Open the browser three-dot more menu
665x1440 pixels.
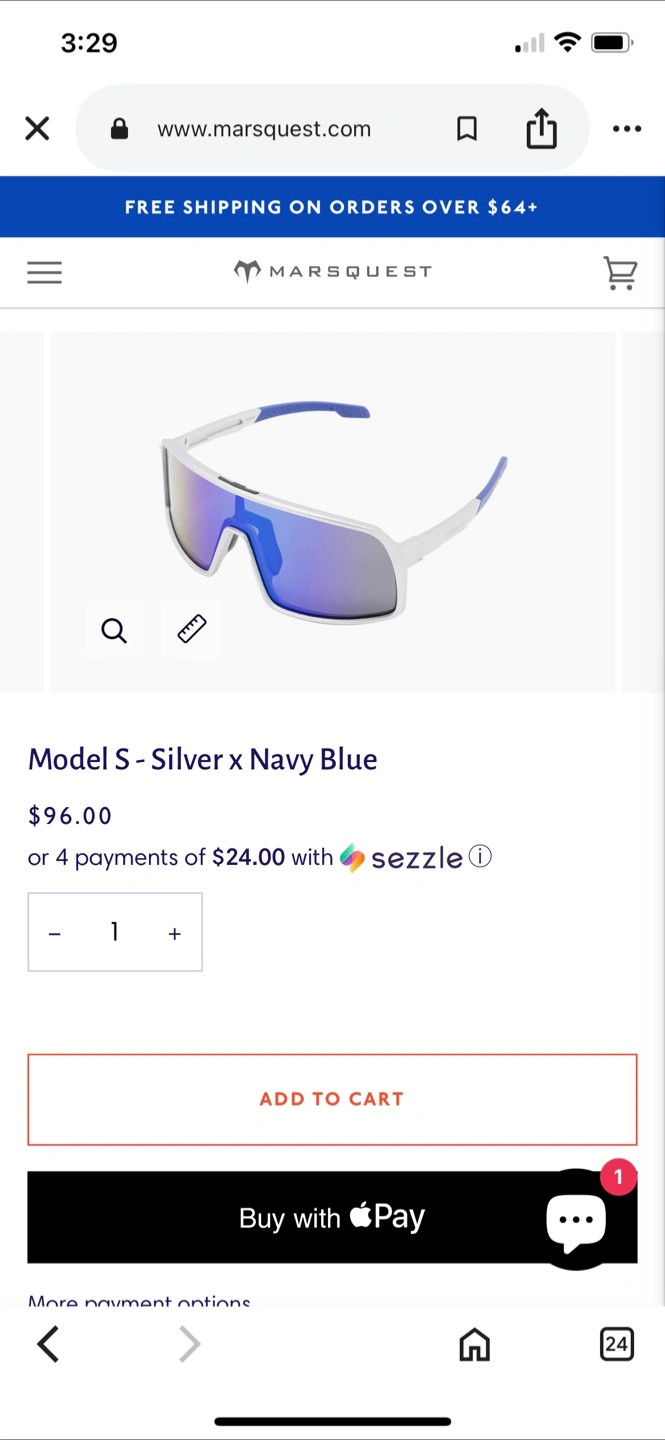pyautogui.click(x=626, y=129)
